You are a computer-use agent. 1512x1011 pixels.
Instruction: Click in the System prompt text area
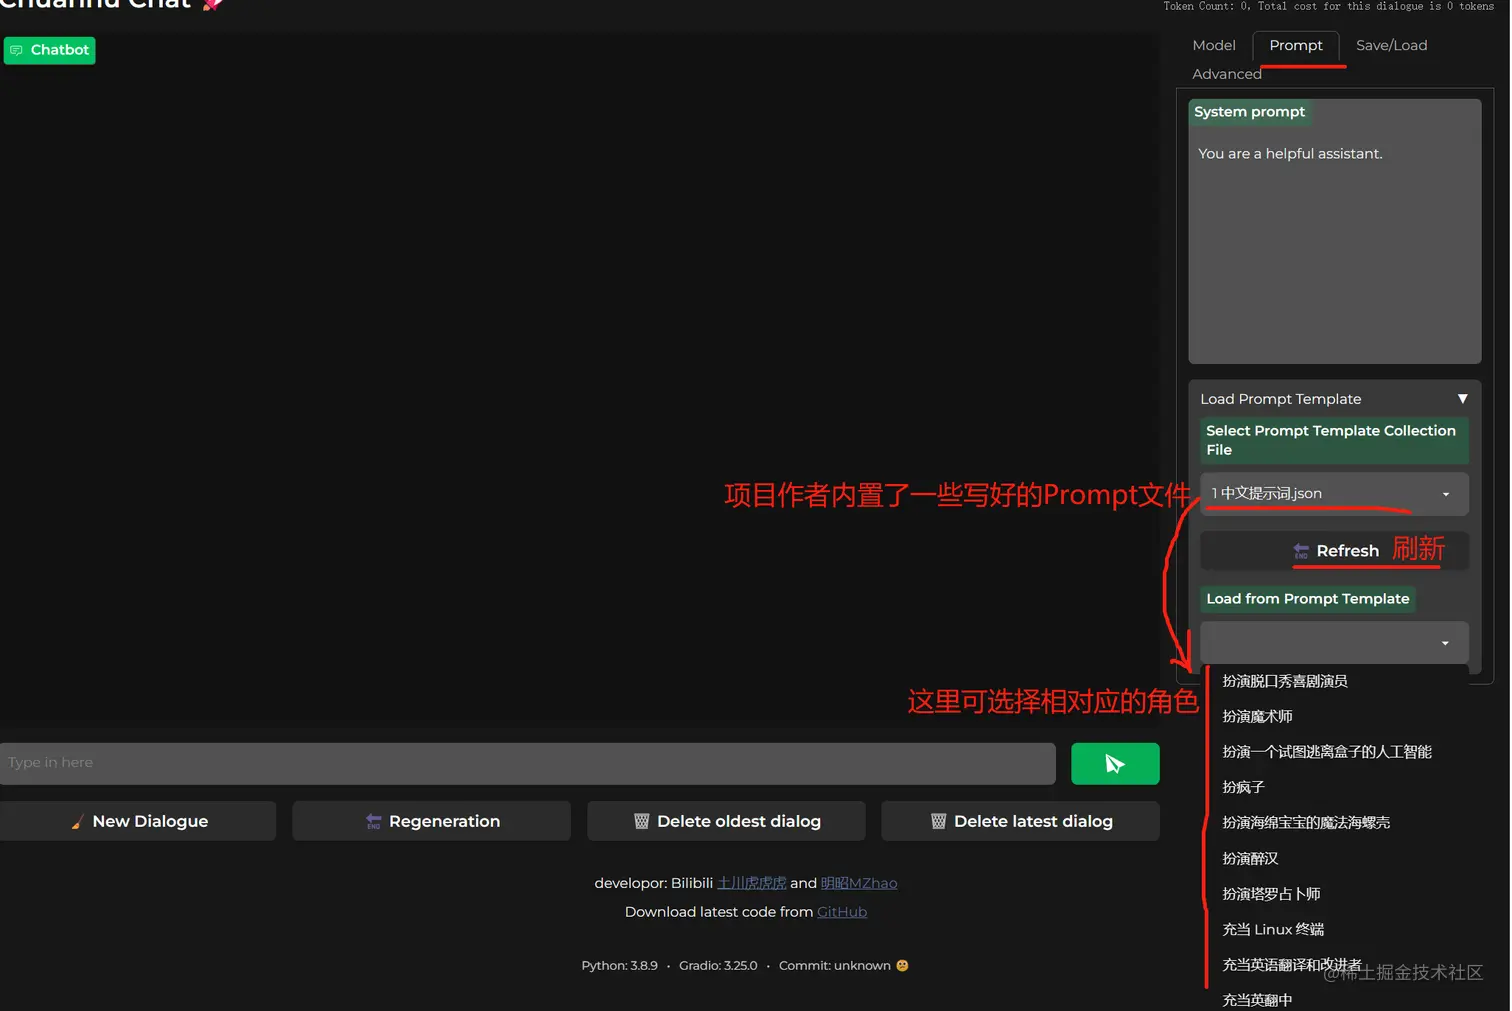[1334, 245]
